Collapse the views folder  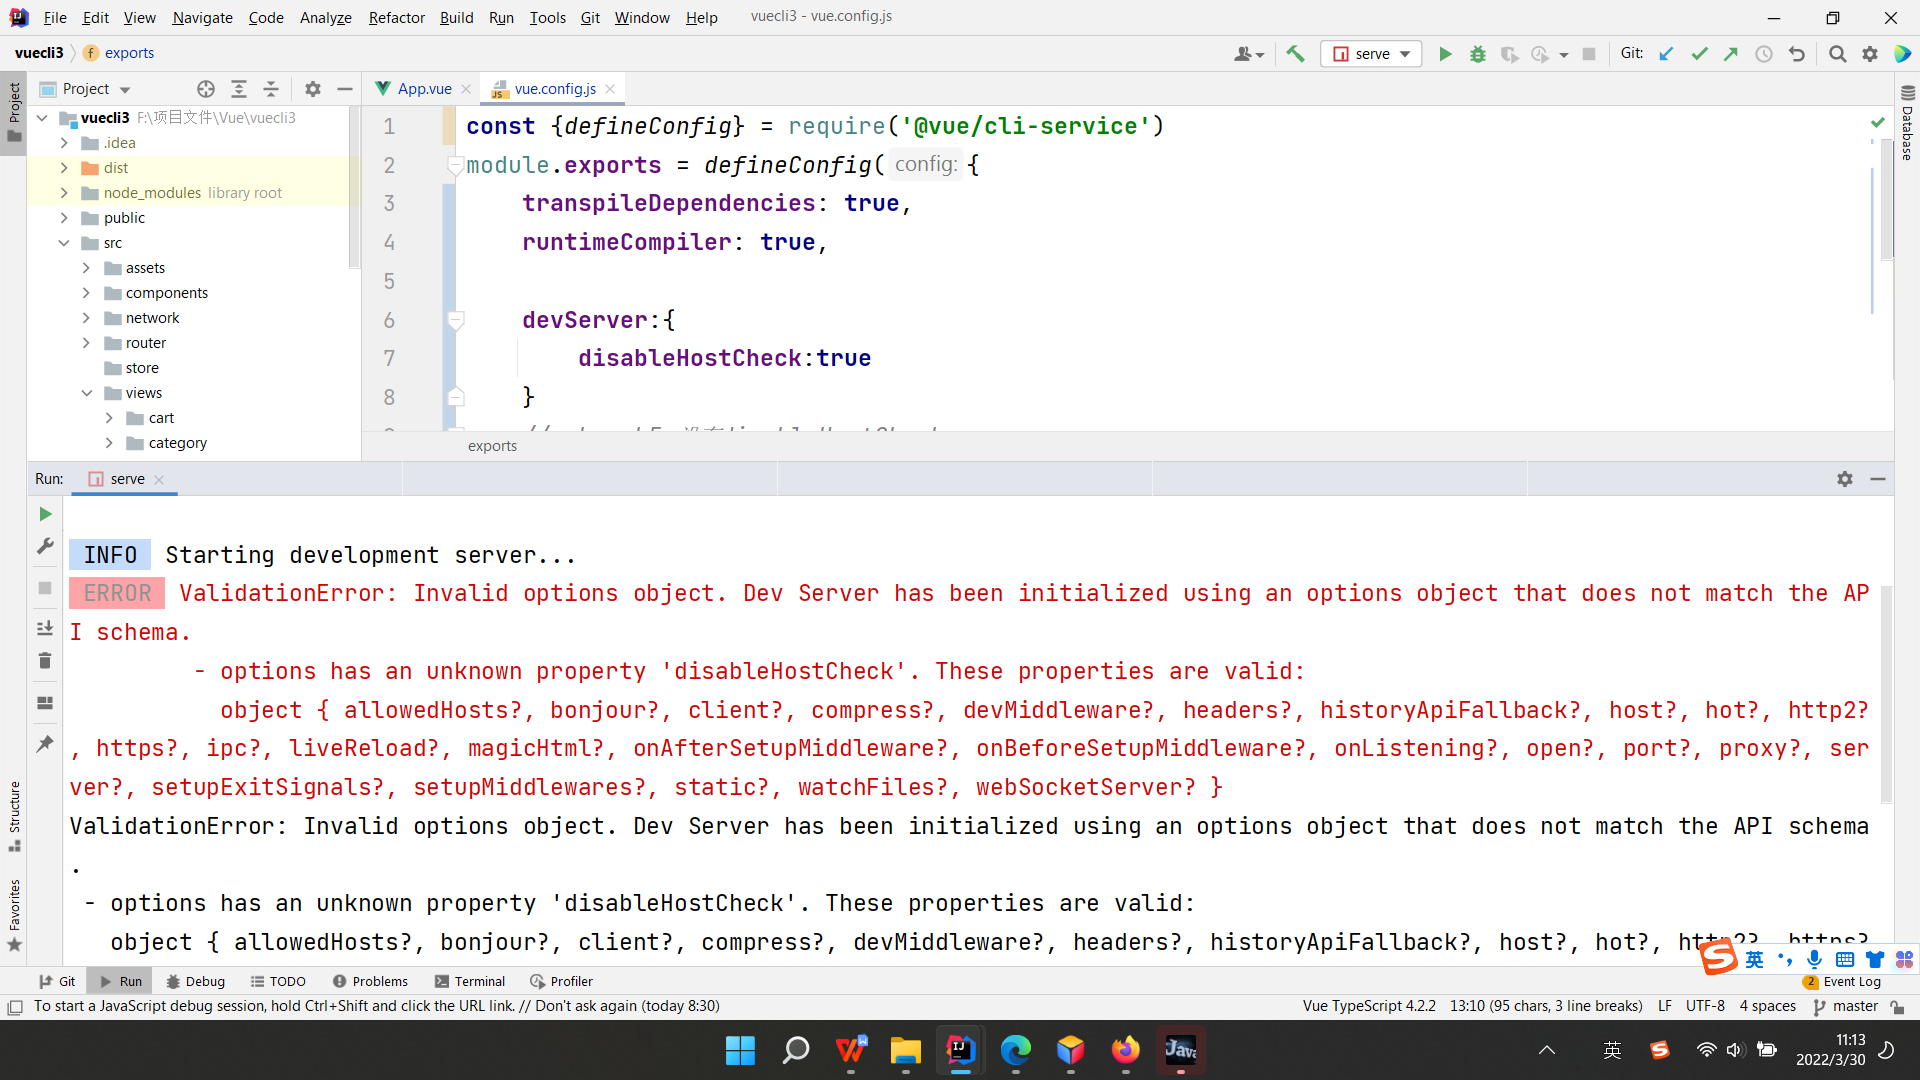(x=86, y=393)
